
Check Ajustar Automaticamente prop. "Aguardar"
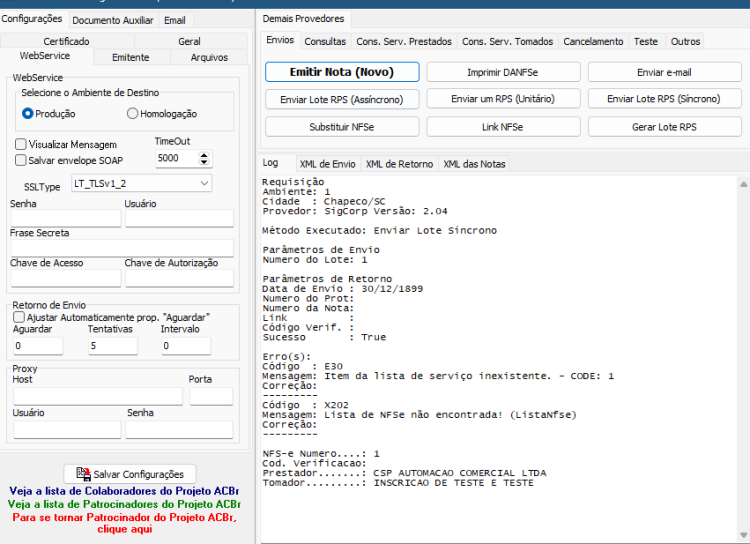pos(19,317)
